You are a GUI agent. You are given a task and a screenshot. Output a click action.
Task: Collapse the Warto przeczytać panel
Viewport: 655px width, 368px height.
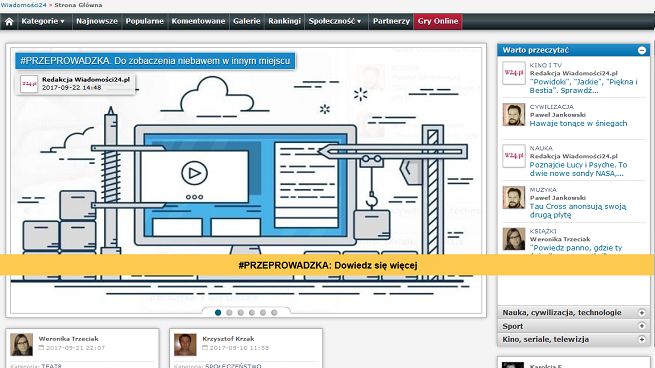[642, 50]
